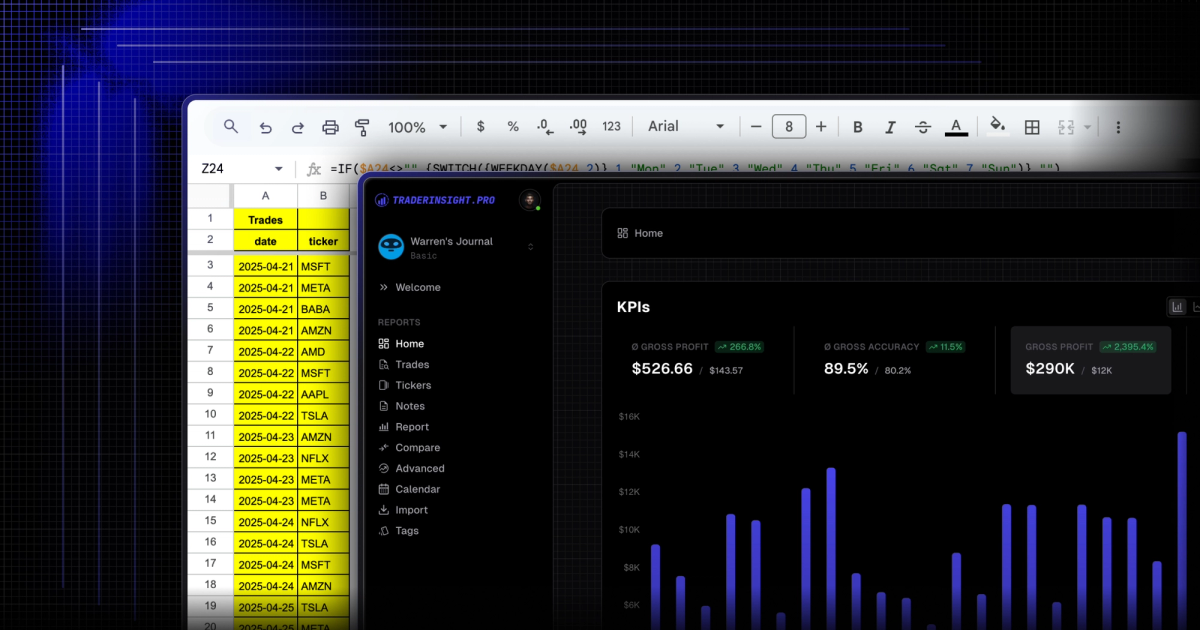Undo the last spreadsheet action
The width and height of the screenshot is (1200, 630).
265,127
